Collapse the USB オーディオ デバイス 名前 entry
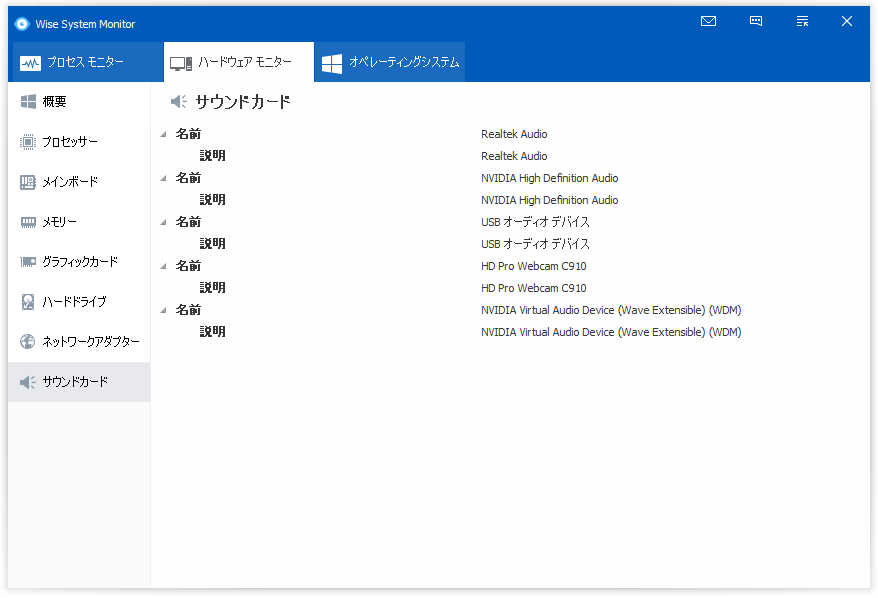Screen dimensions: 878x598 (164, 222)
